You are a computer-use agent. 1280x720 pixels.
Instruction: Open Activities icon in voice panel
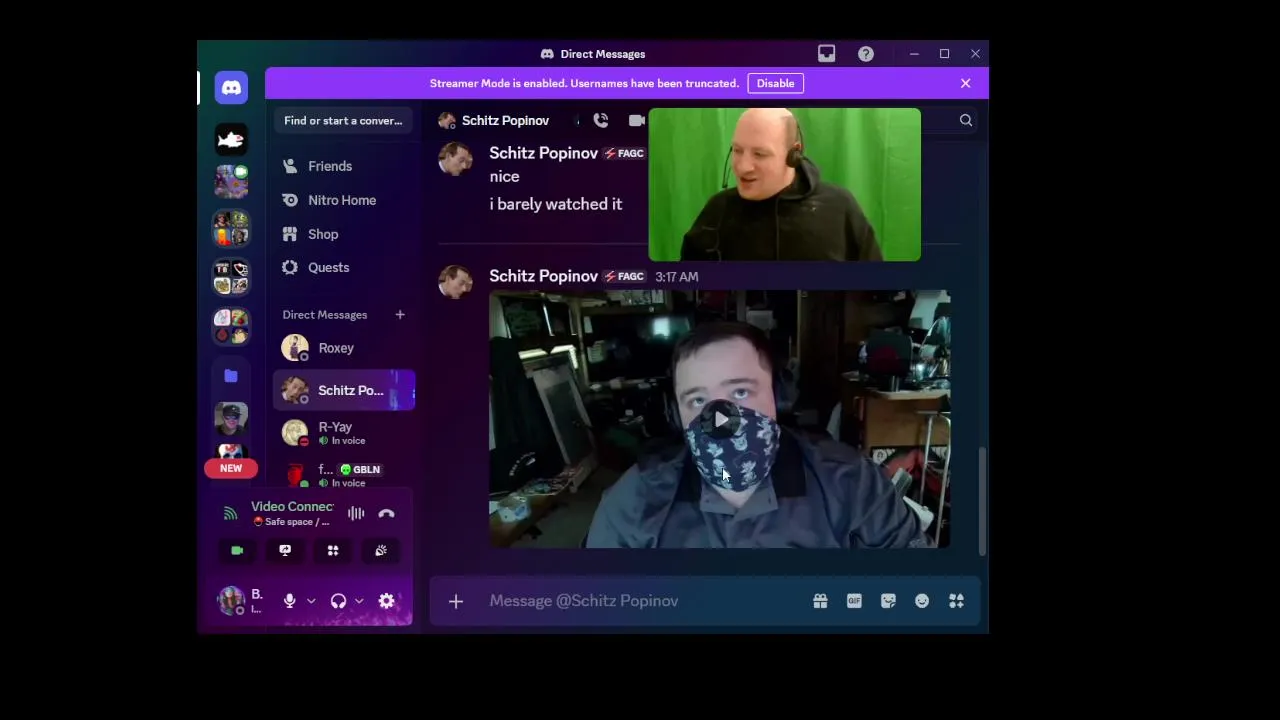(333, 550)
